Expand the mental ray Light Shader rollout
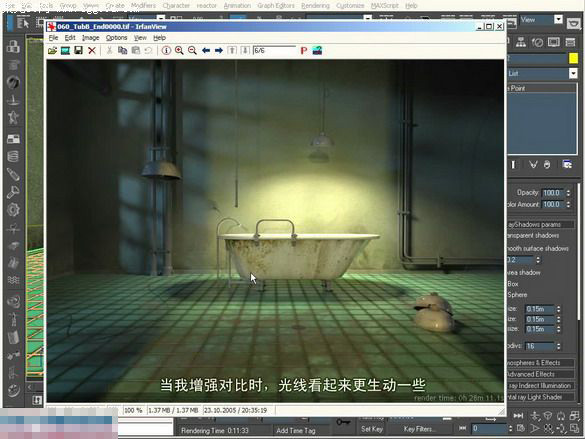This screenshot has width=585, height=439. [540, 397]
